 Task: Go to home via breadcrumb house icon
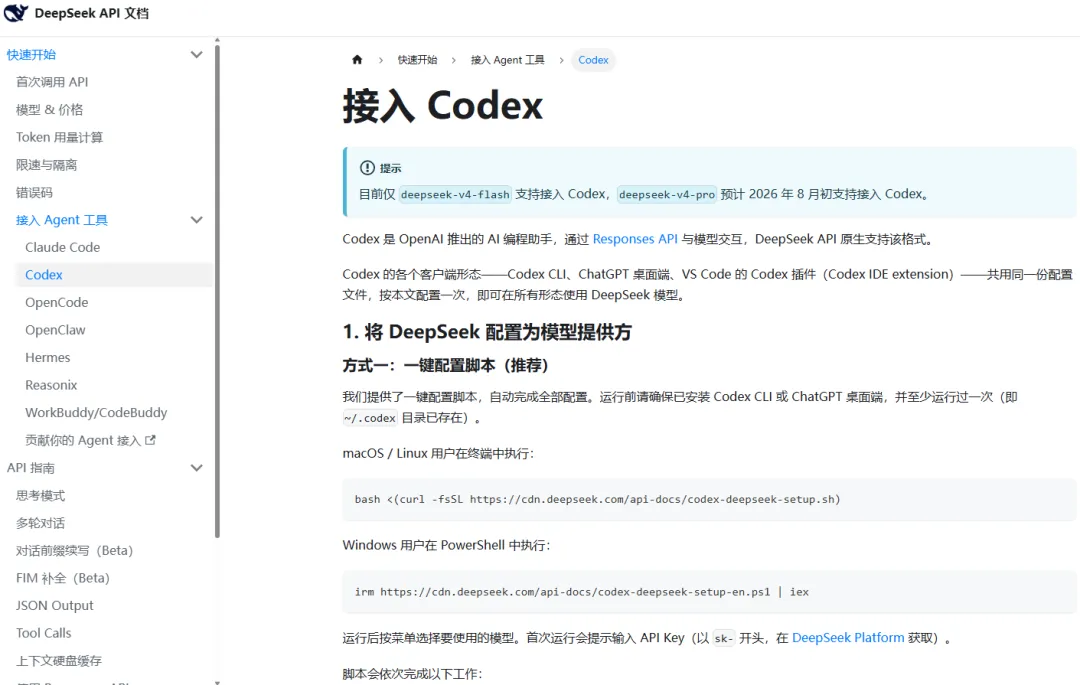[x=357, y=60]
